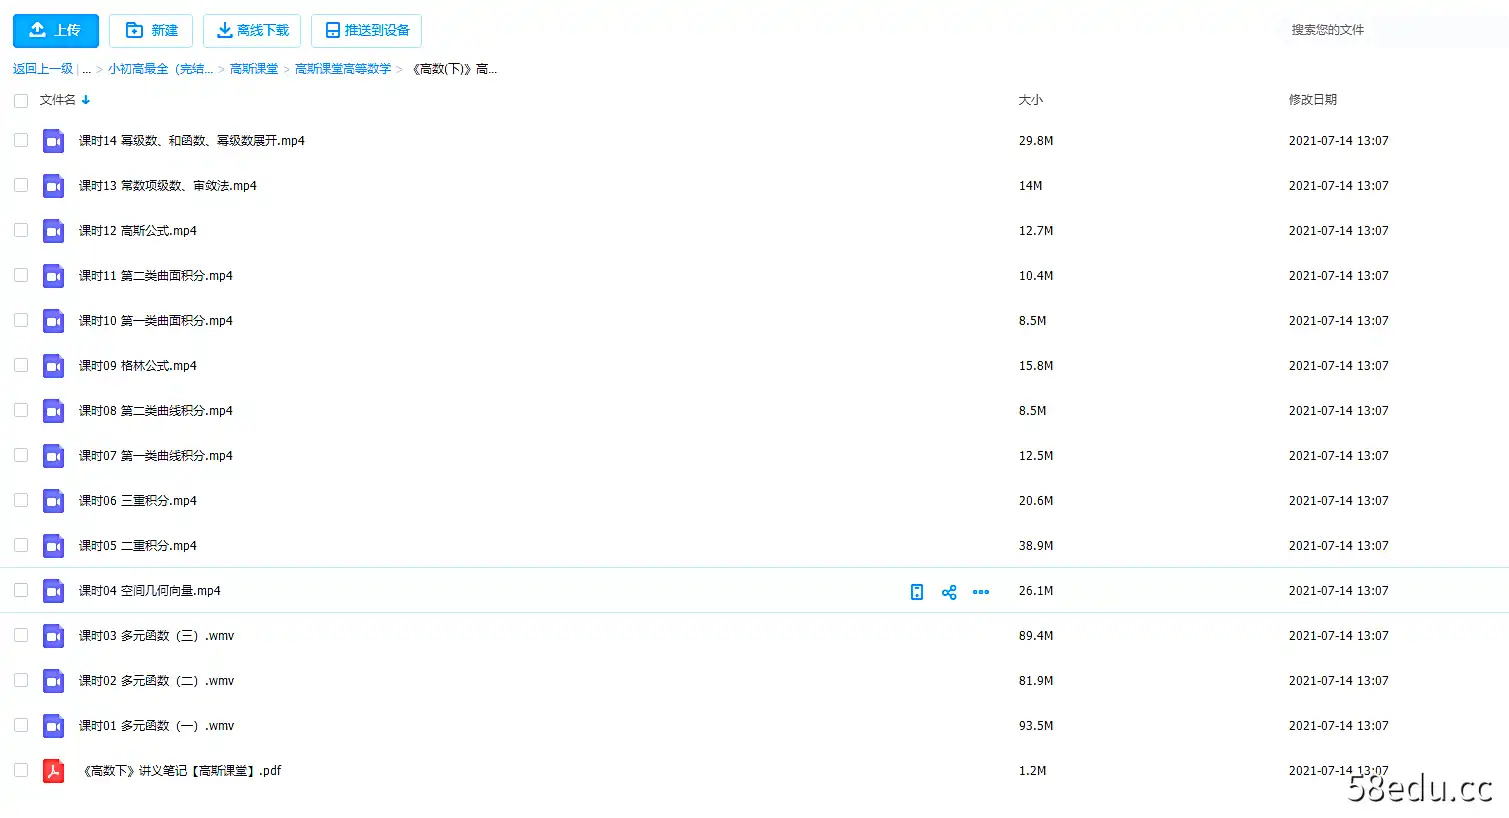
Task: Share the 课时04 空间几何向量 file
Action: 949,592
